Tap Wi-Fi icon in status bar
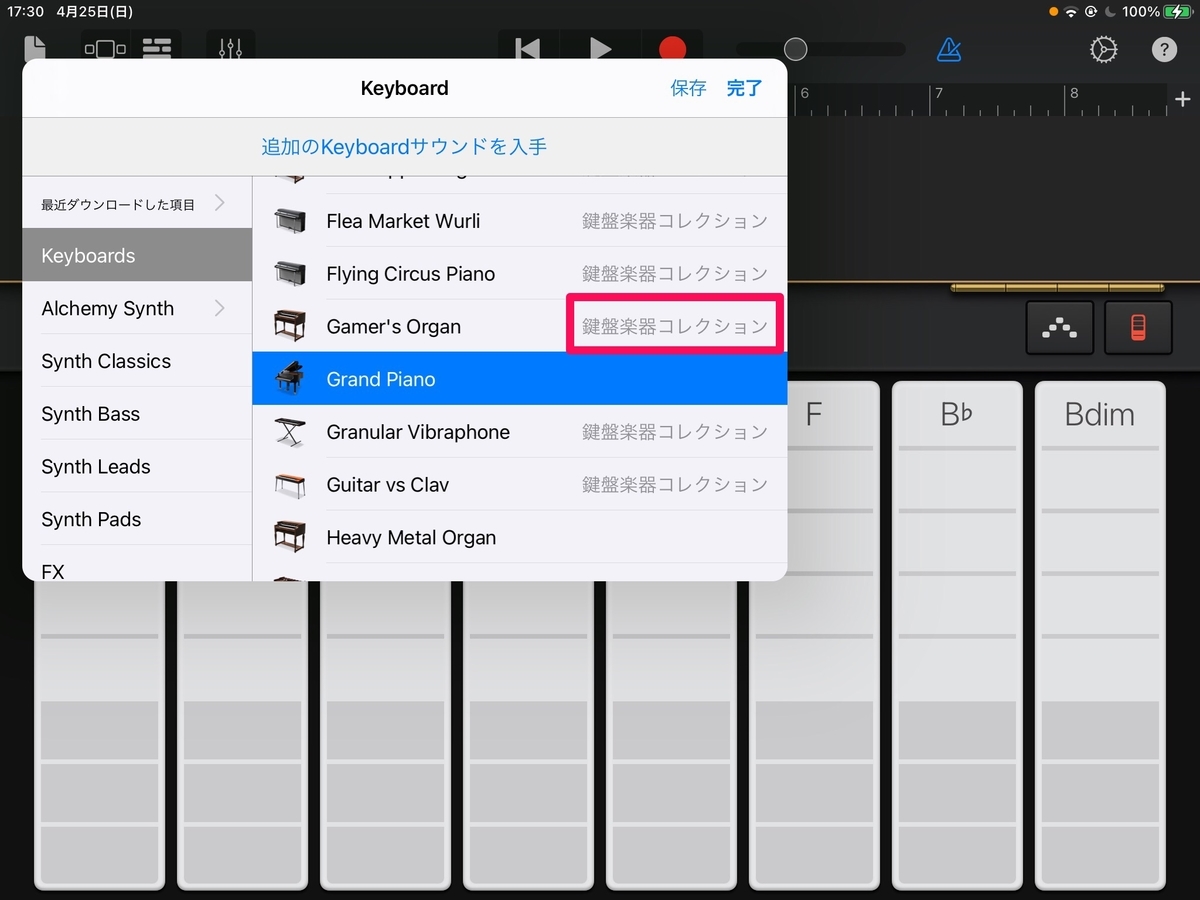Viewport: 1200px width, 900px height. (x=1071, y=12)
